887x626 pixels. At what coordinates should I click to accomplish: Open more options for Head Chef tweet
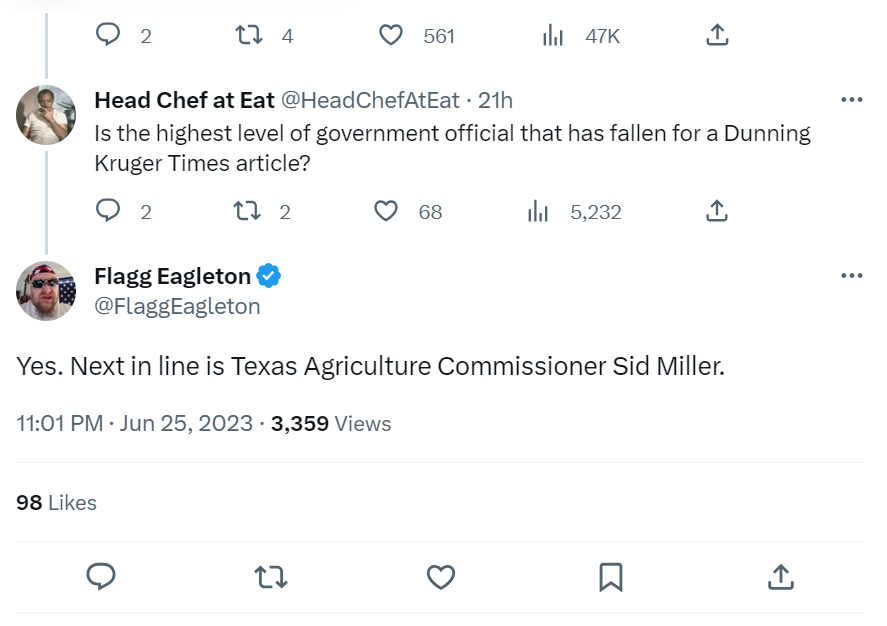(x=852, y=100)
